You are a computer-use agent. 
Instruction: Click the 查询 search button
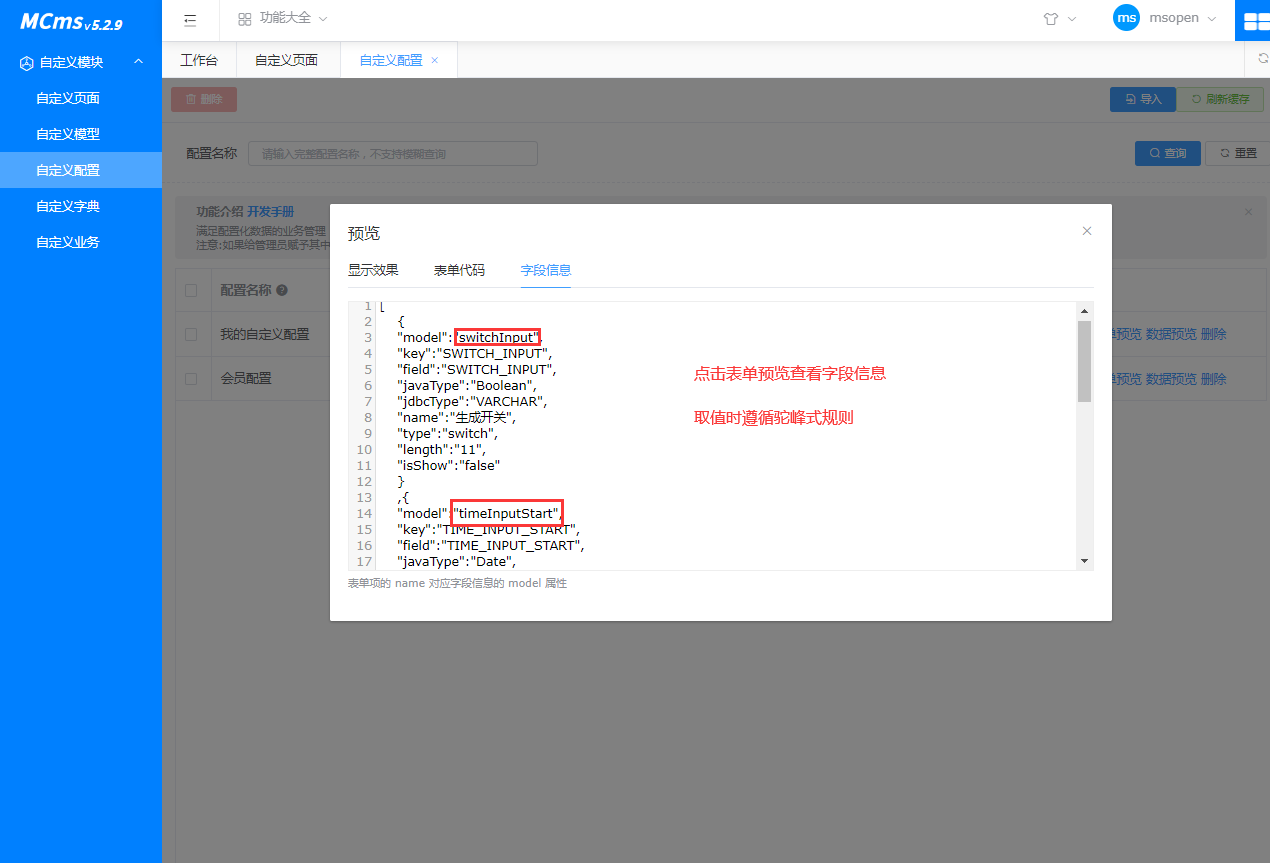(x=1167, y=153)
